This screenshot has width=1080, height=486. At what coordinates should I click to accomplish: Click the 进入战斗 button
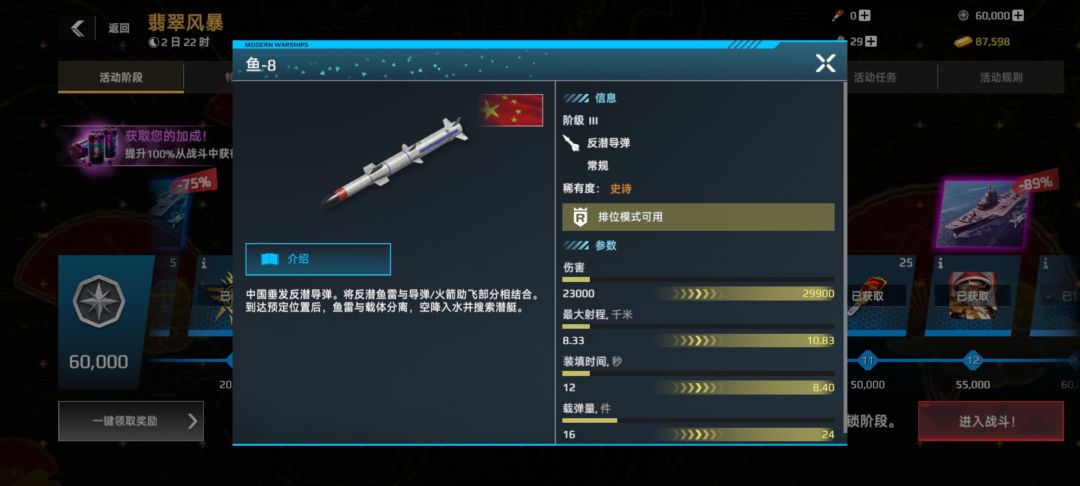click(x=990, y=421)
